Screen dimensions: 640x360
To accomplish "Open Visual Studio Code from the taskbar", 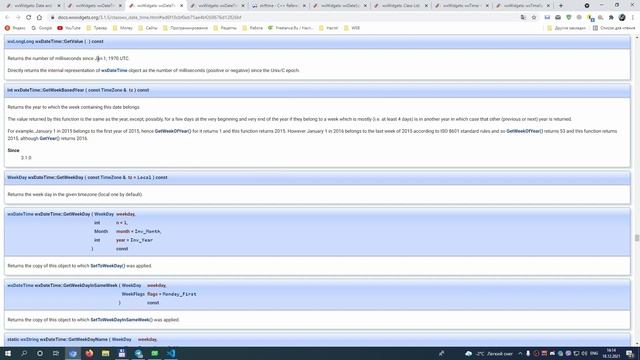I will 171,353.
